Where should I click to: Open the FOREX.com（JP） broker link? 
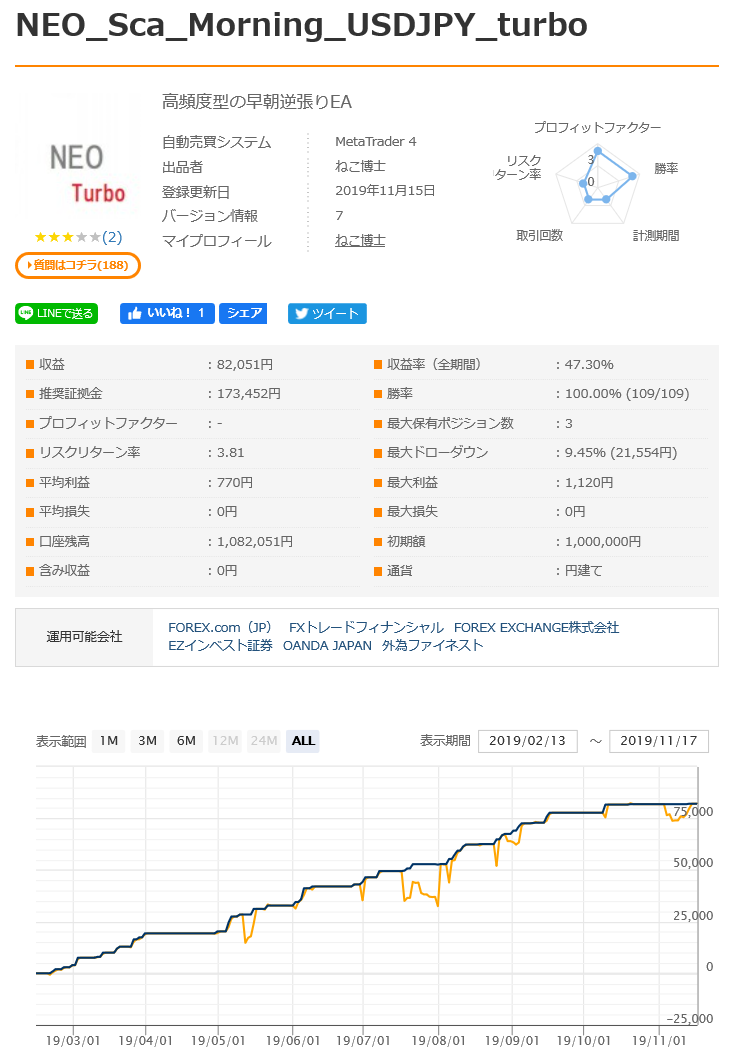220,628
